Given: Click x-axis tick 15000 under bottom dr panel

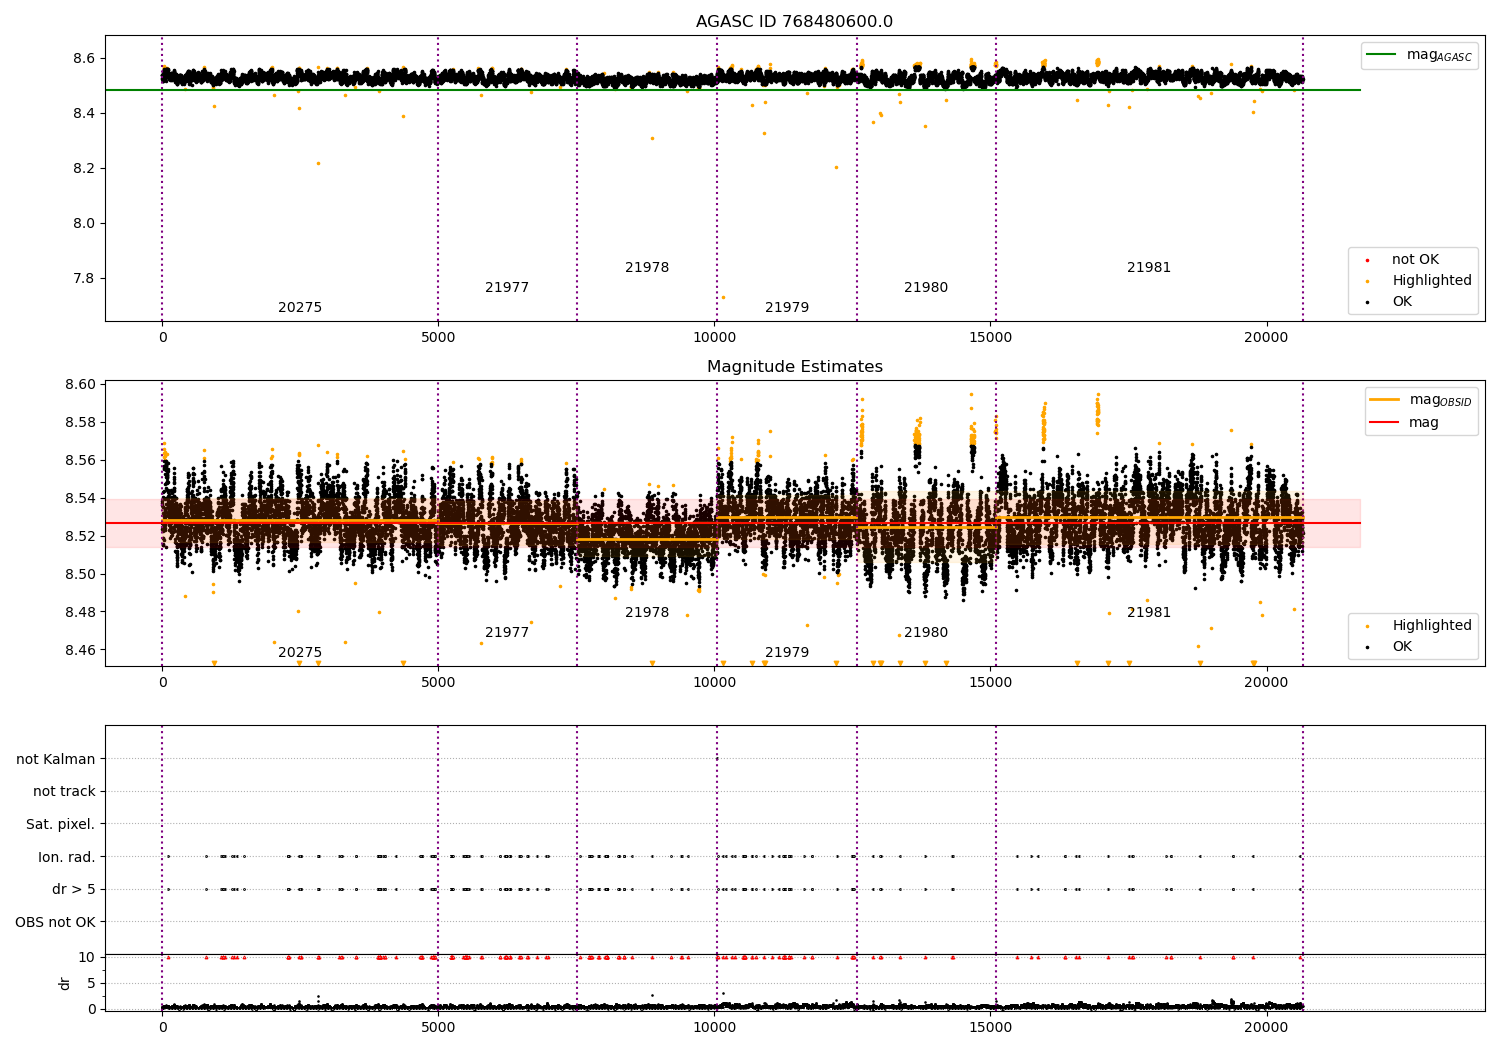Looking at the screenshot, I should pyautogui.click(x=991, y=1027).
